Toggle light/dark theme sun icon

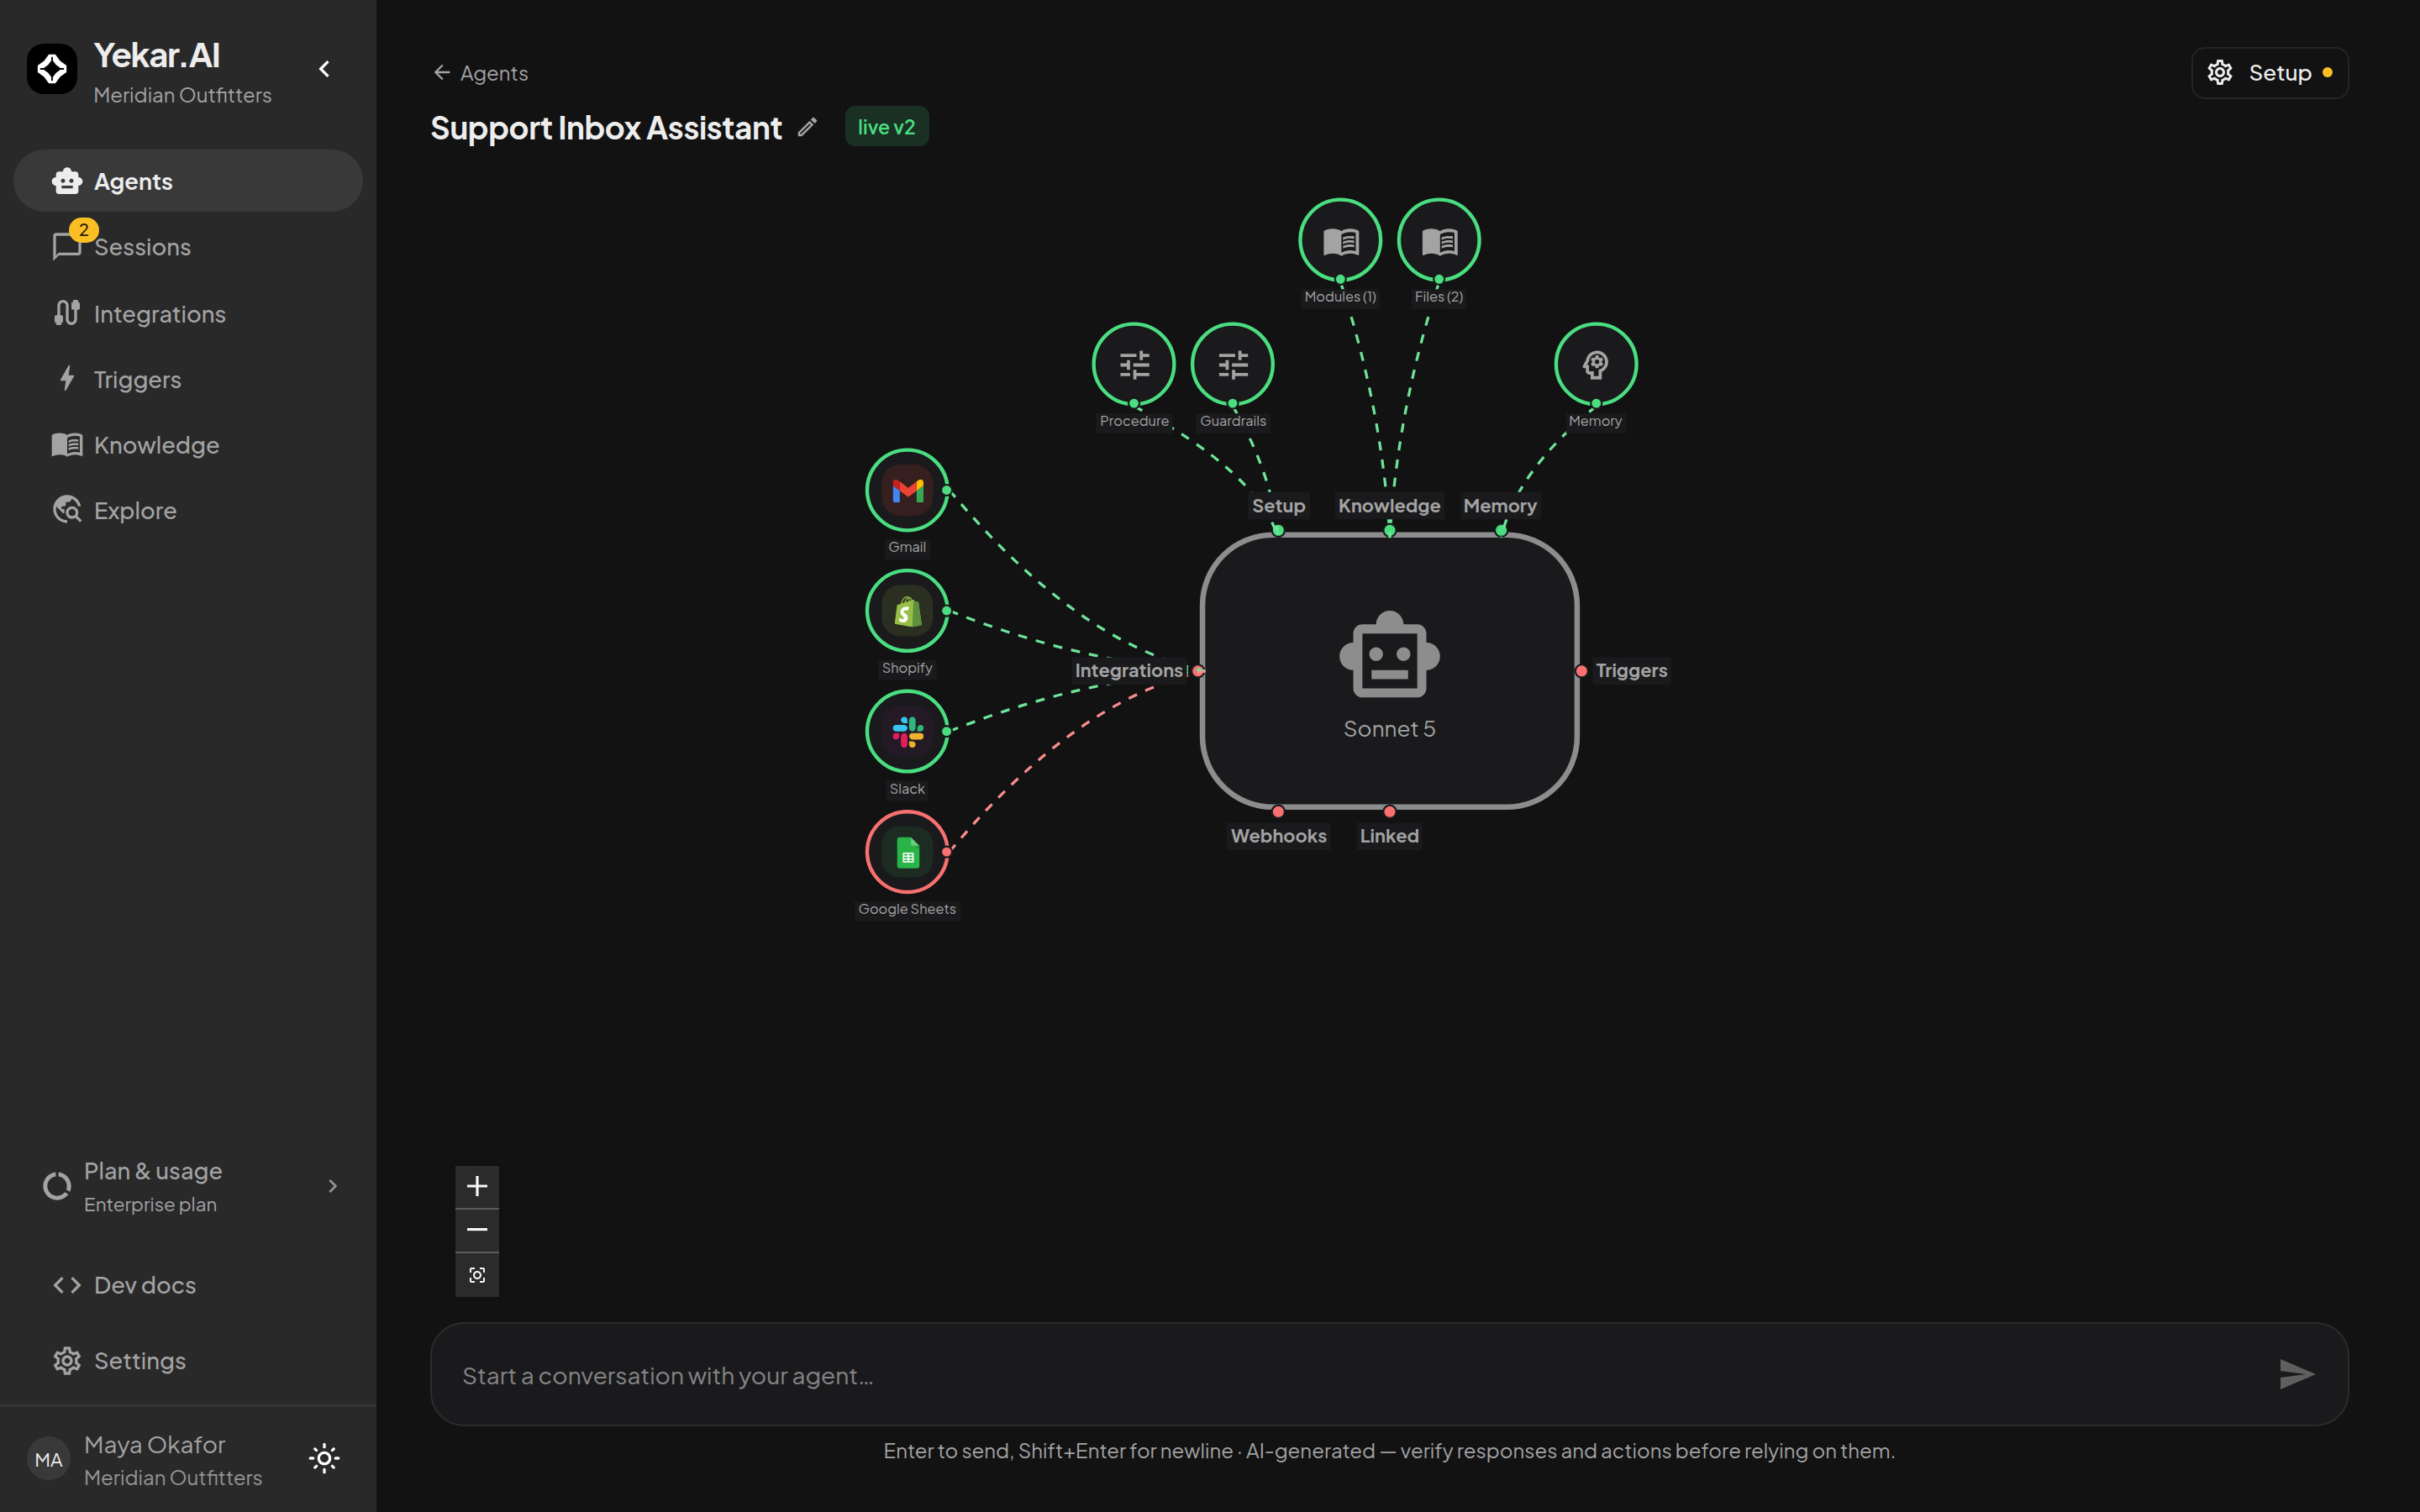click(324, 1459)
